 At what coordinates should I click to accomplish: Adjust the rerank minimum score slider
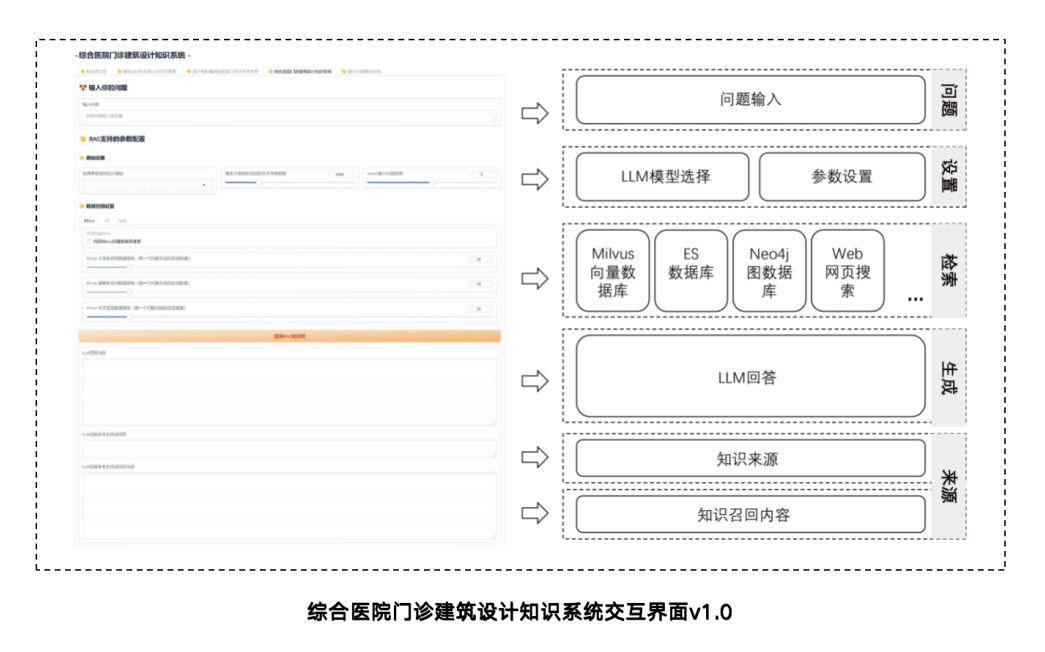pyautogui.click(x=431, y=182)
